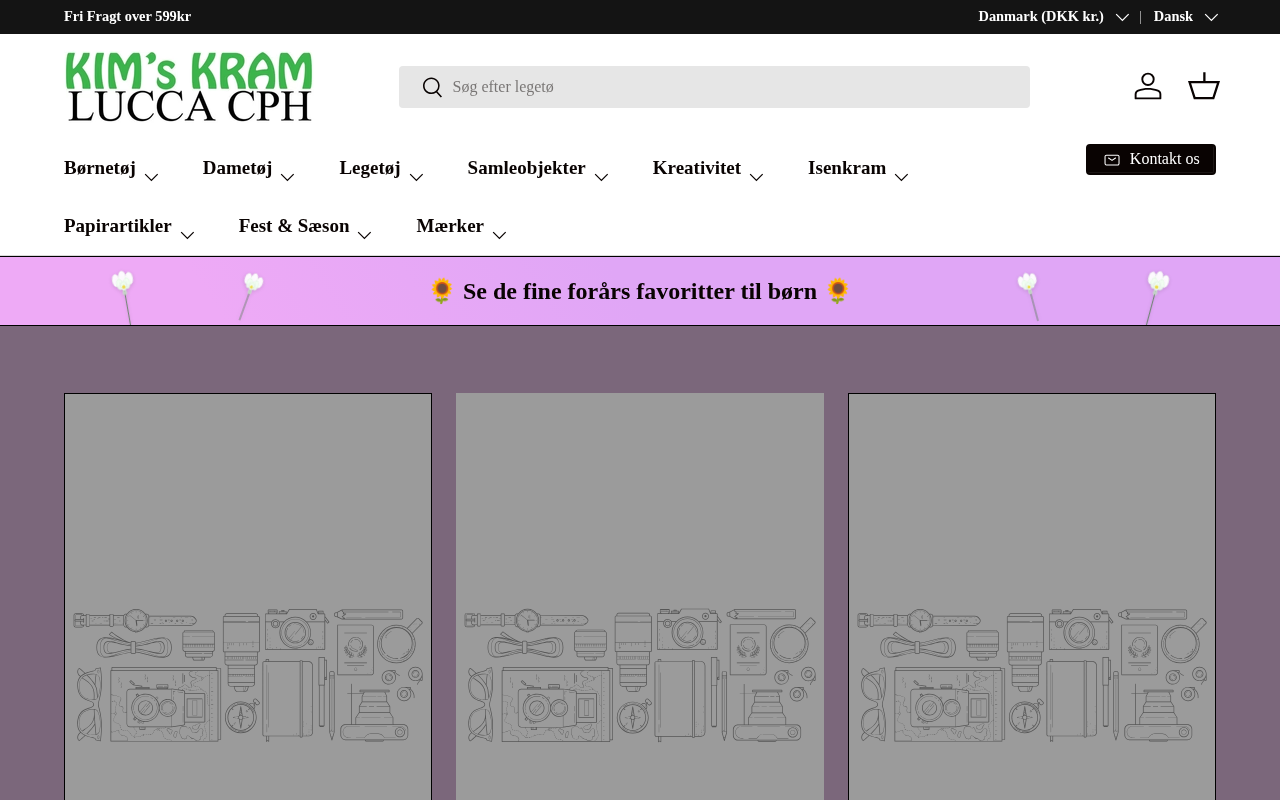Click the left sunflower emoji in banner
Viewport: 1280px width, 800px height.
442,291
